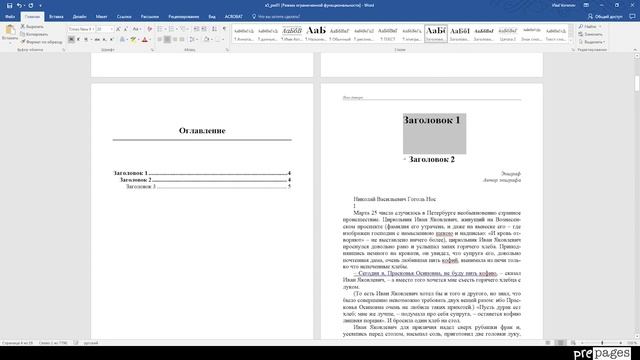
Task: Switch to the Рассылки ribbon tab
Action: [x=150, y=17]
